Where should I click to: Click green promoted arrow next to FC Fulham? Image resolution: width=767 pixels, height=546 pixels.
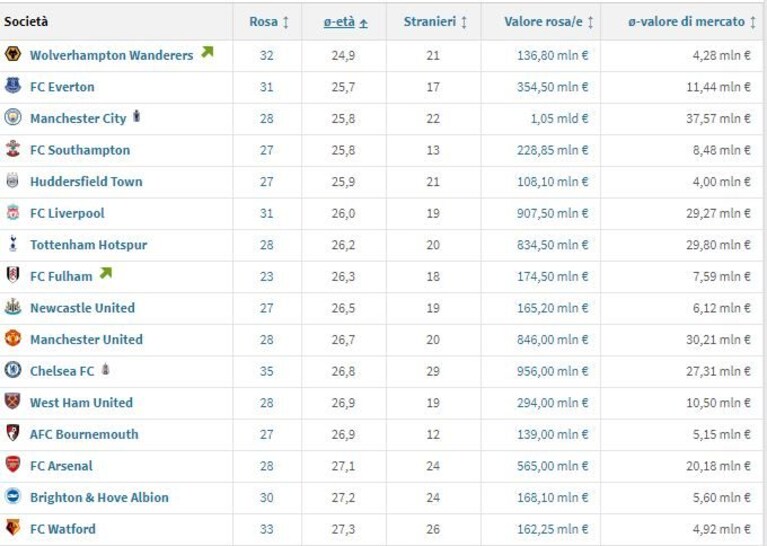click(x=106, y=273)
